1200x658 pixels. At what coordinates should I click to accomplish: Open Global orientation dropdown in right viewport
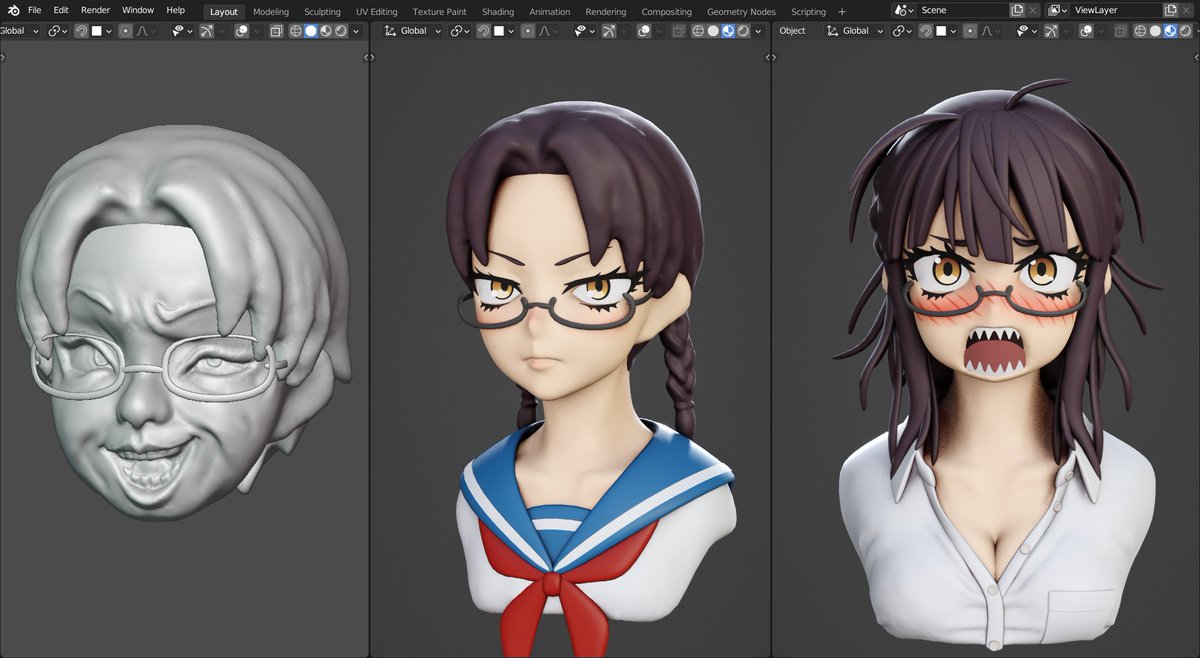tap(855, 31)
